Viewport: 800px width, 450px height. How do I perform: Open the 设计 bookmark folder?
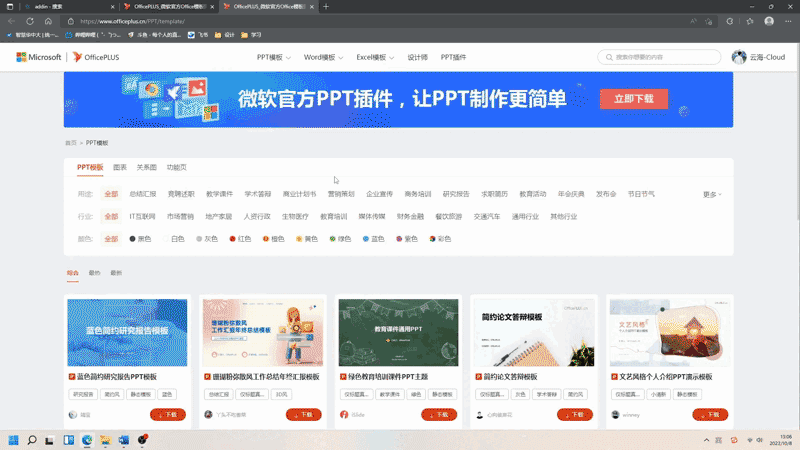pos(224,35)
